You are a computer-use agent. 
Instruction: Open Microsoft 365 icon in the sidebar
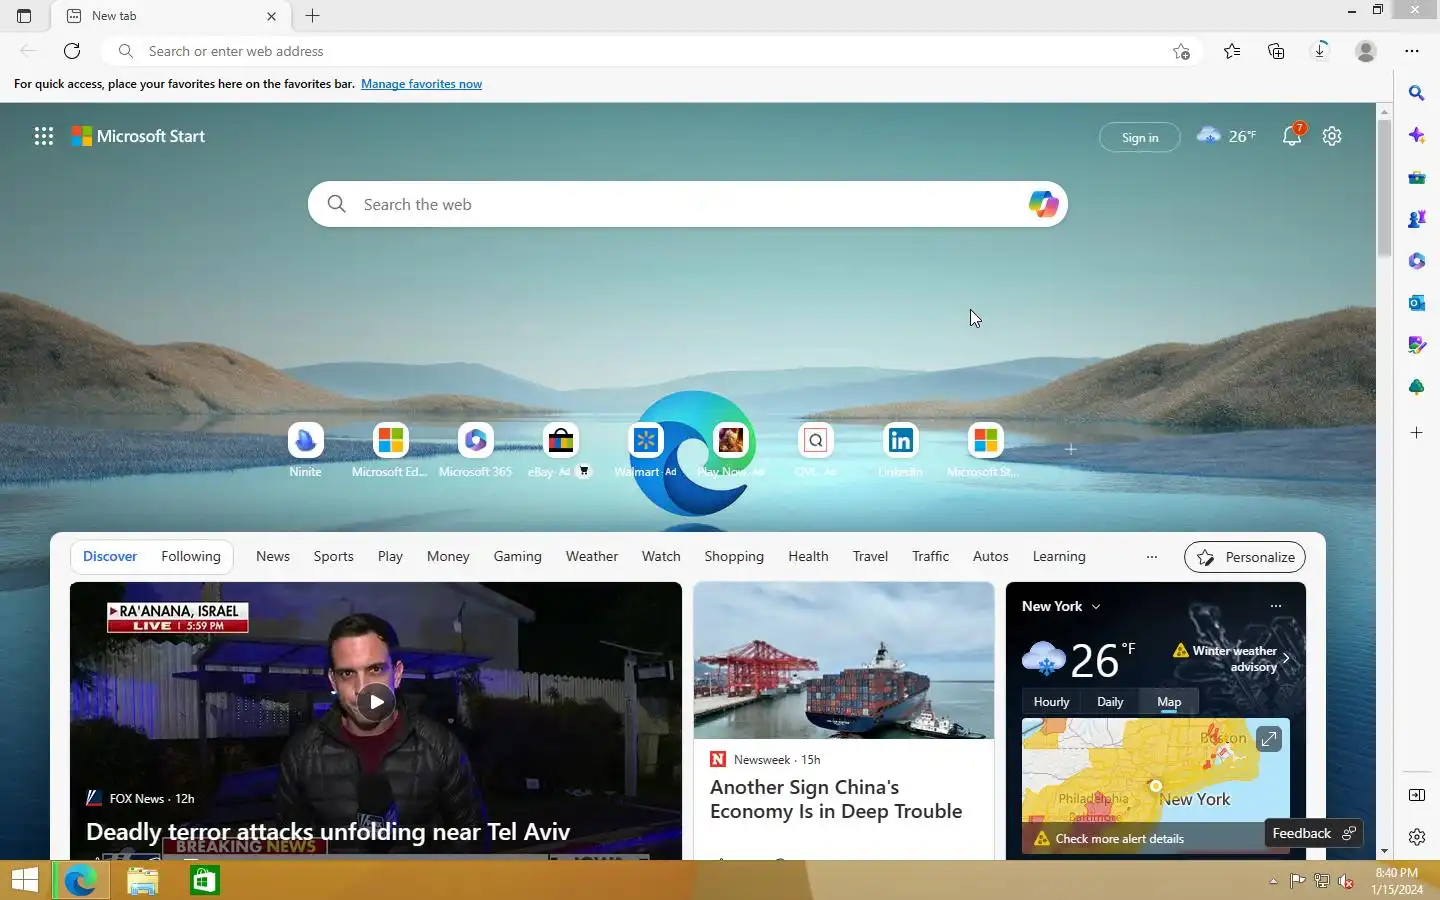click(x=1416, y=261)
